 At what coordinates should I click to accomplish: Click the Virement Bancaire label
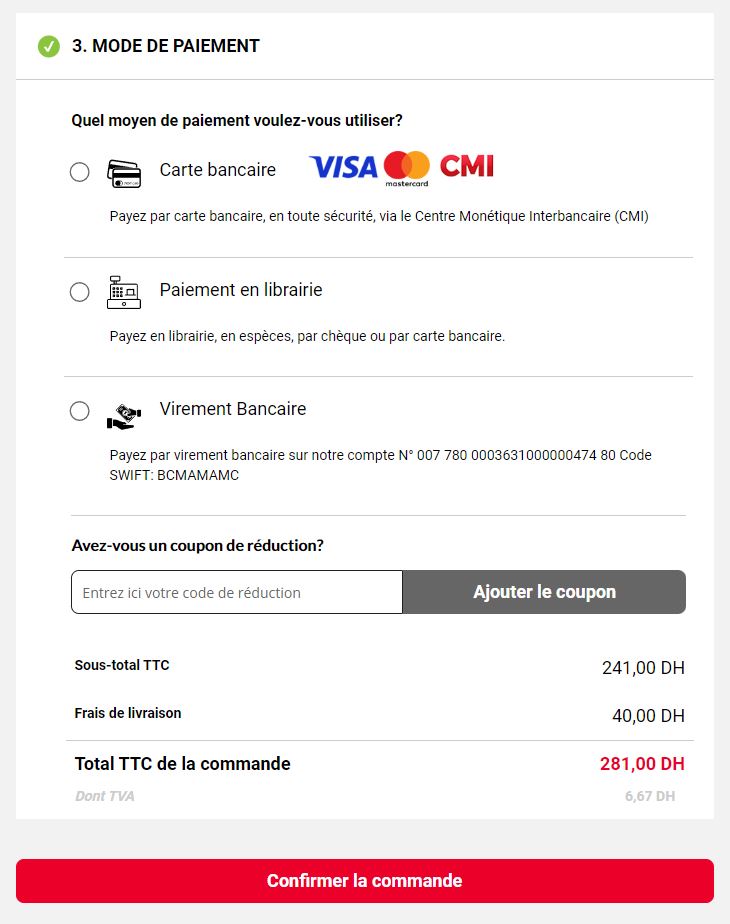tap(233, 409)
